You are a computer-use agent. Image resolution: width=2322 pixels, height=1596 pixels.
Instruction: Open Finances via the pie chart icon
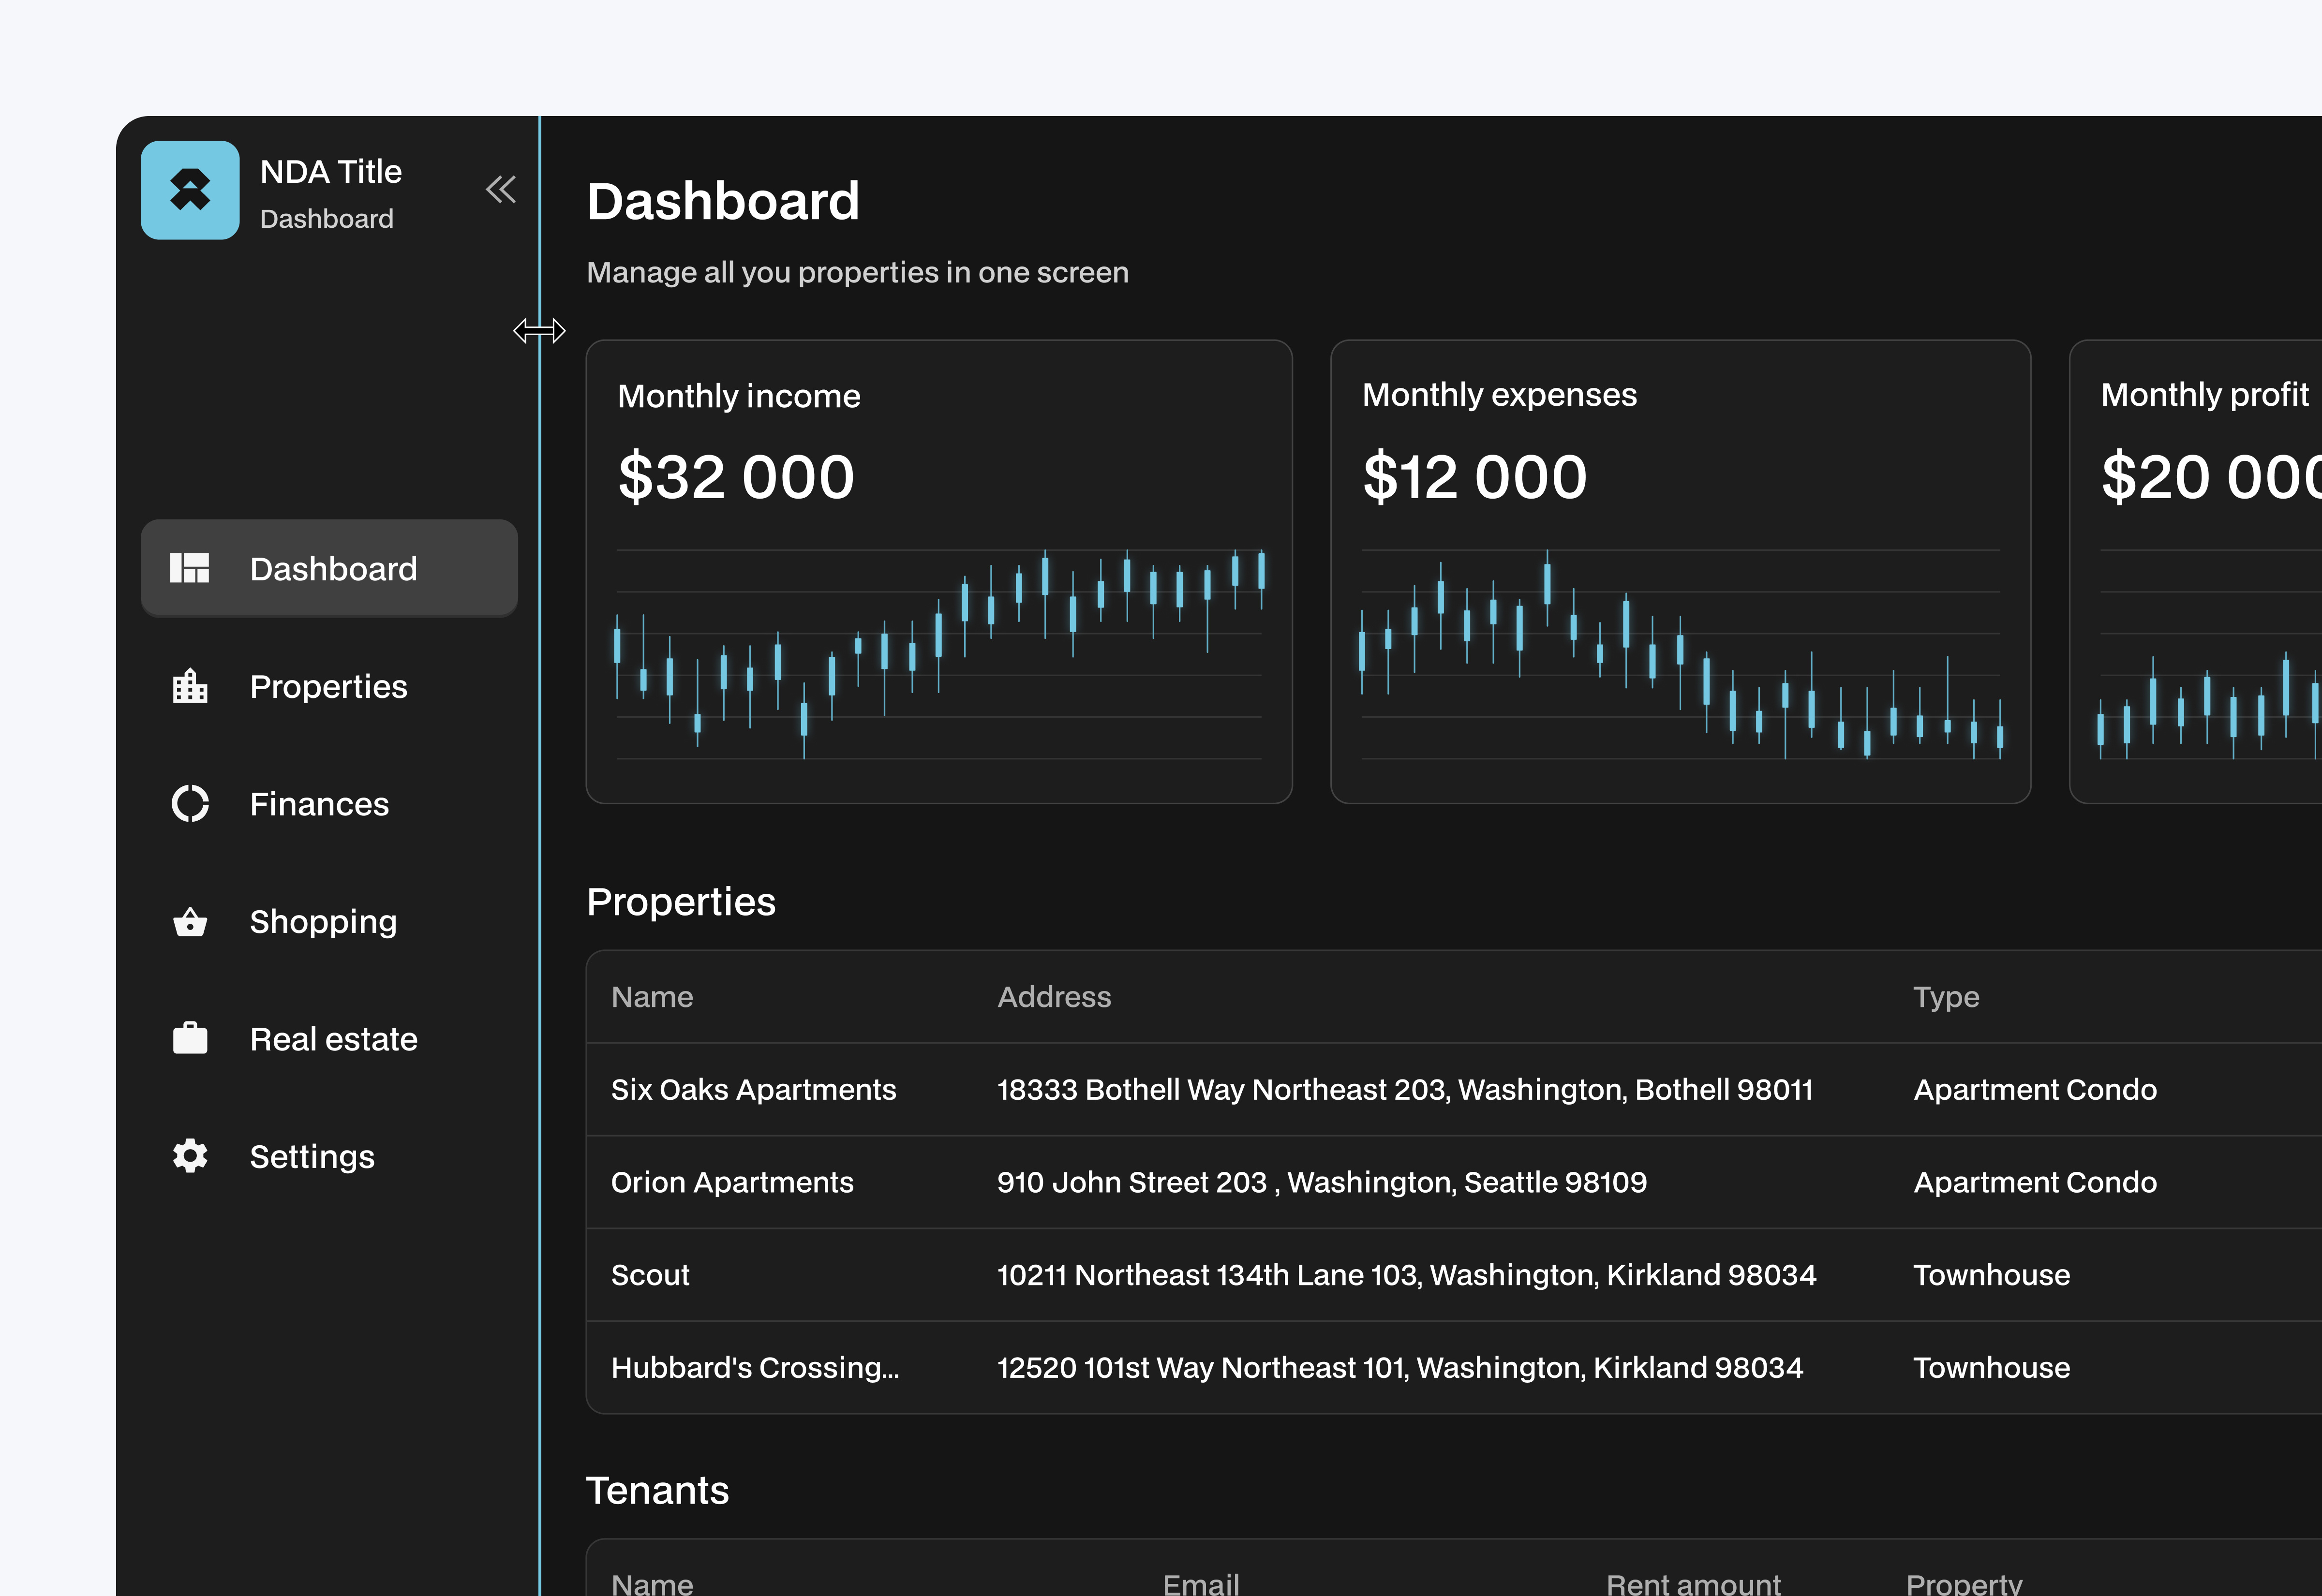[x=190, y=803]
